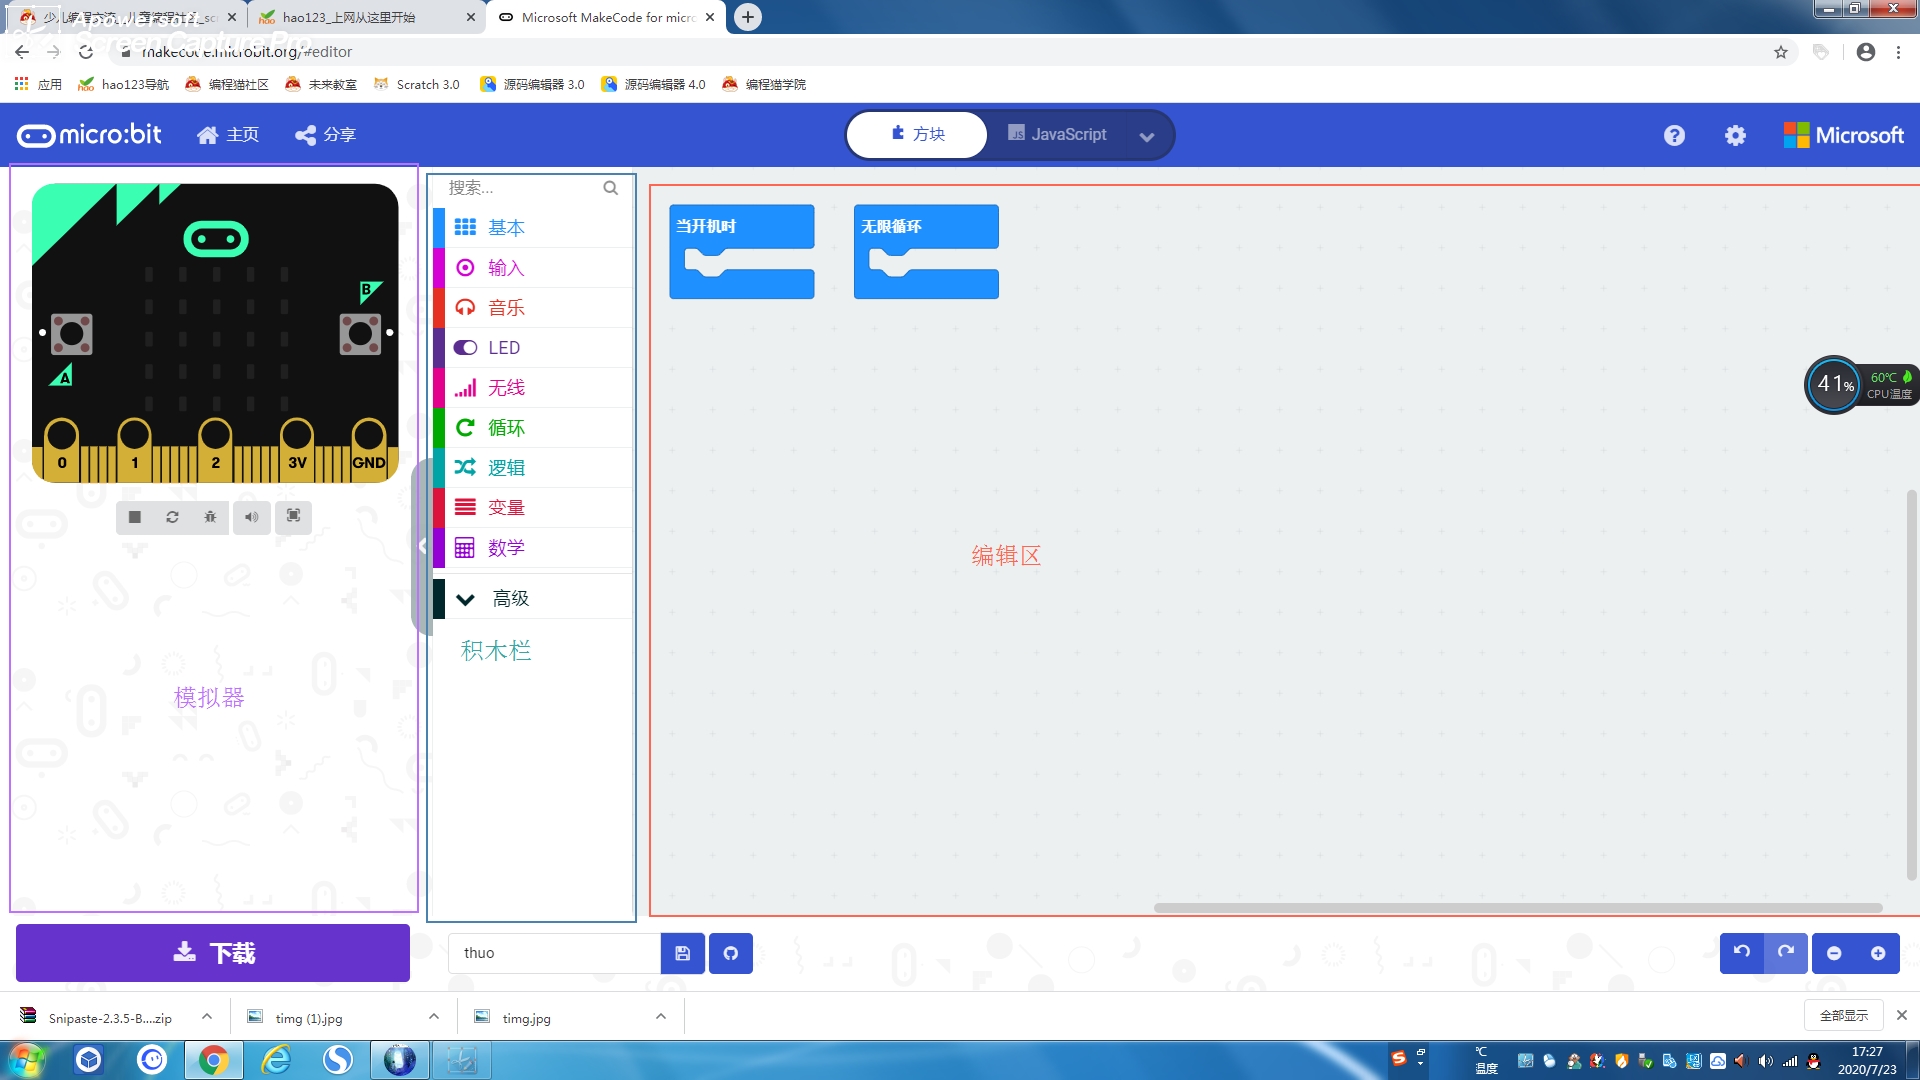Open the Chrome profile icon
The image size is (1920, 1080).
point(1866,52)
